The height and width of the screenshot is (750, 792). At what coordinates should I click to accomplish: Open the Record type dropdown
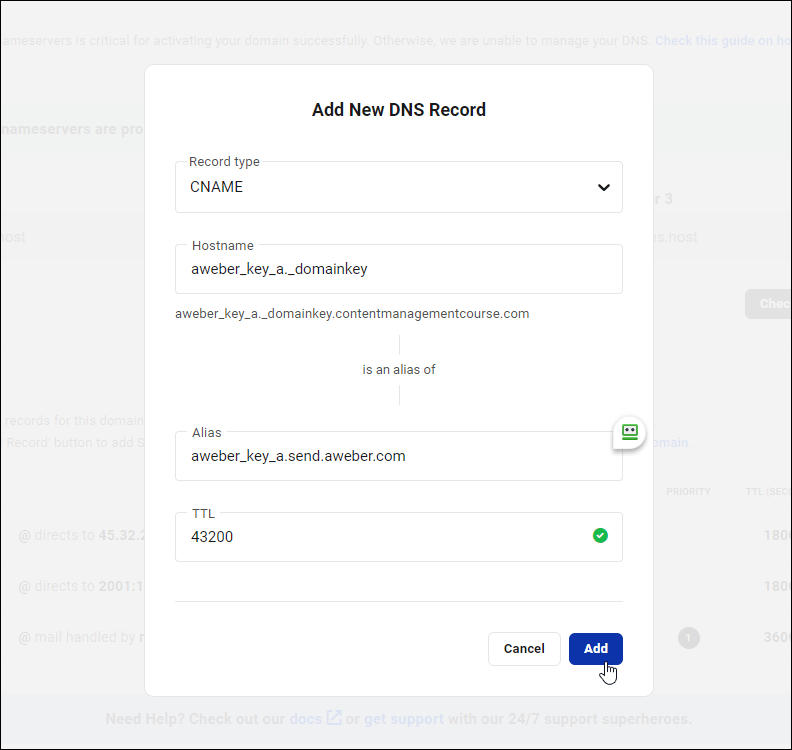coord(399,187)
